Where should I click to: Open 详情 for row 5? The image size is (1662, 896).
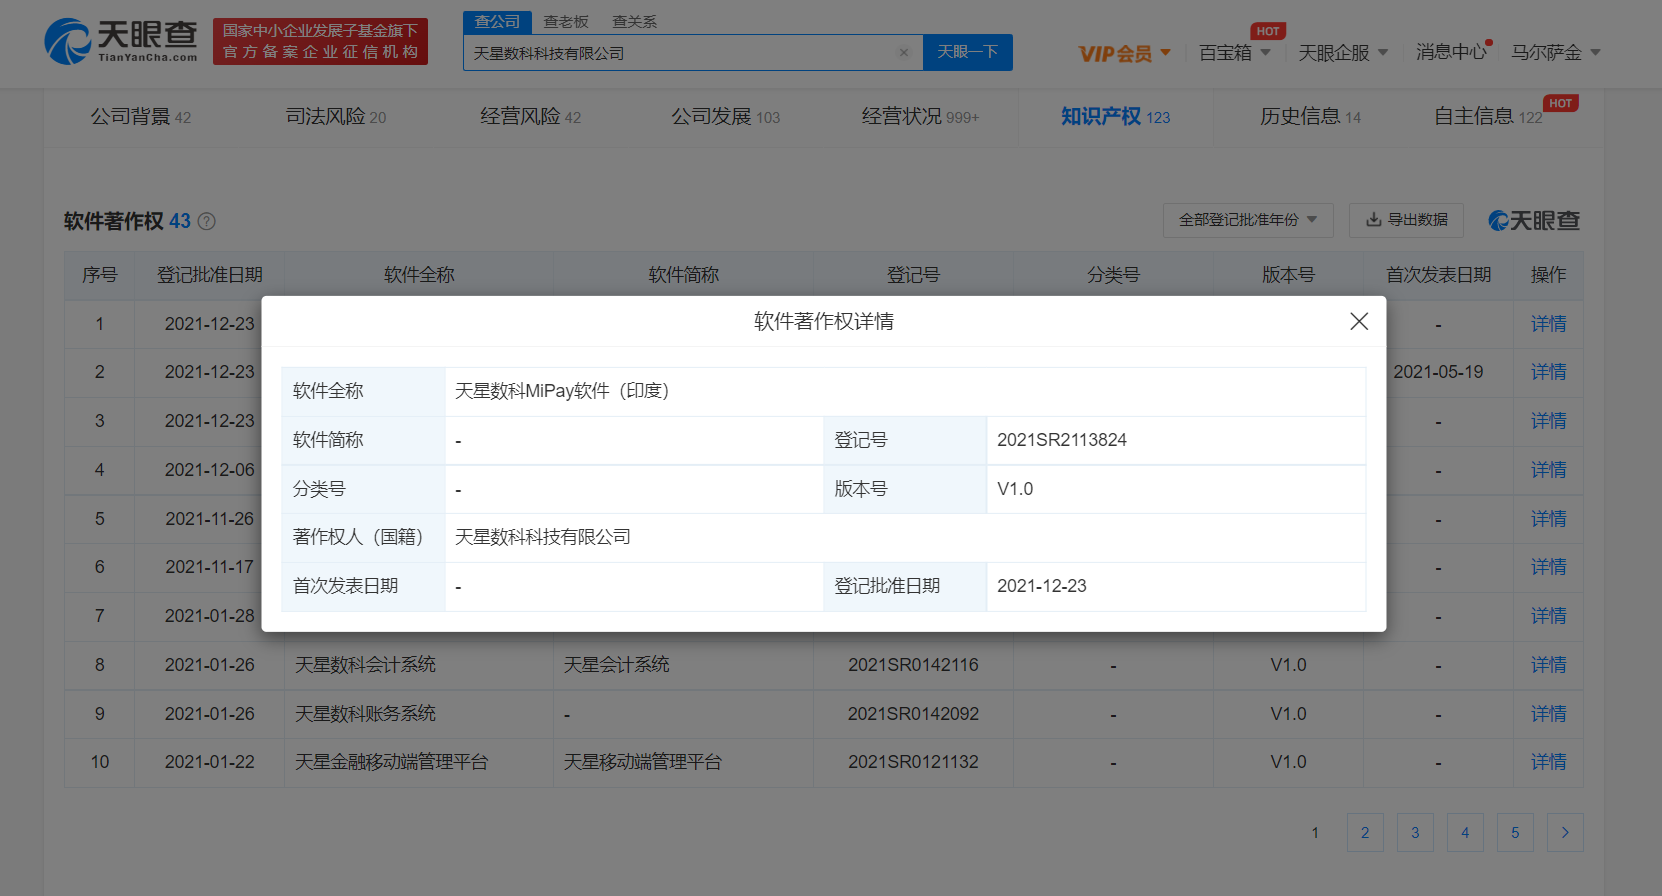tap(1548, 518)
